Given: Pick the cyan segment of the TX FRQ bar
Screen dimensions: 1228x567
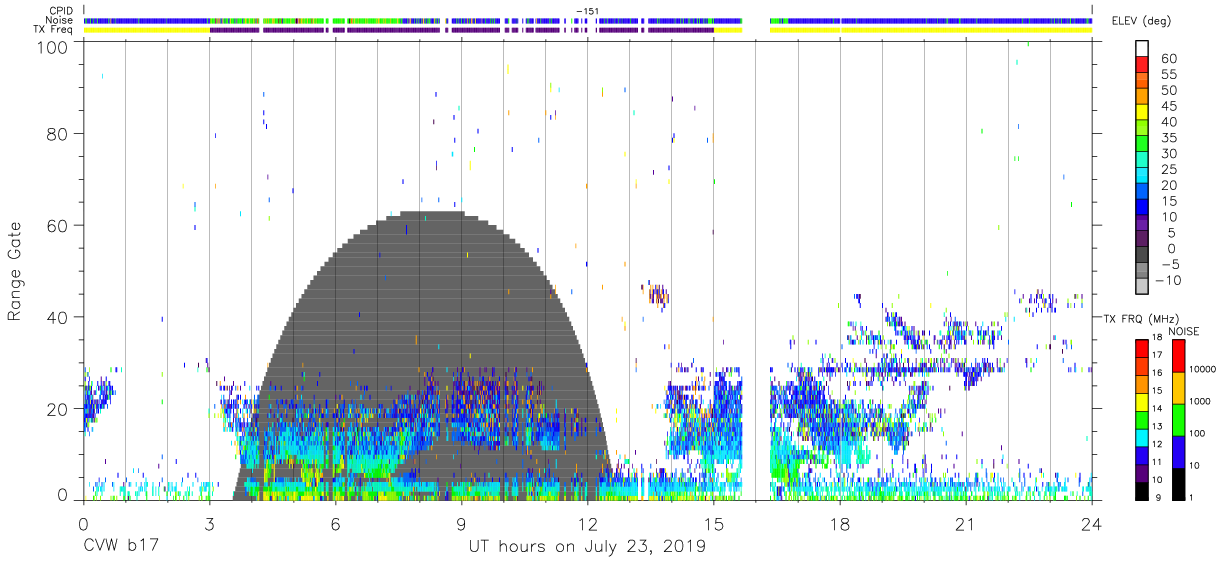Looking at the screenshot, I should point(1142,437).
